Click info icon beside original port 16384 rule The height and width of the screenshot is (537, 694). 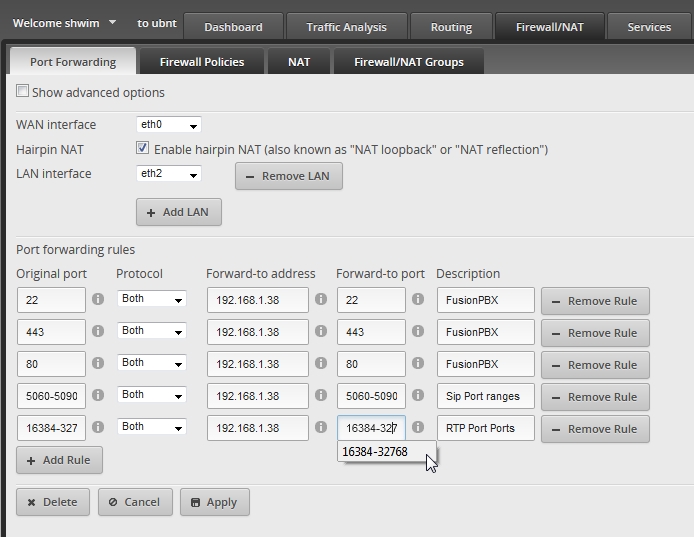[x=98, y=427]
